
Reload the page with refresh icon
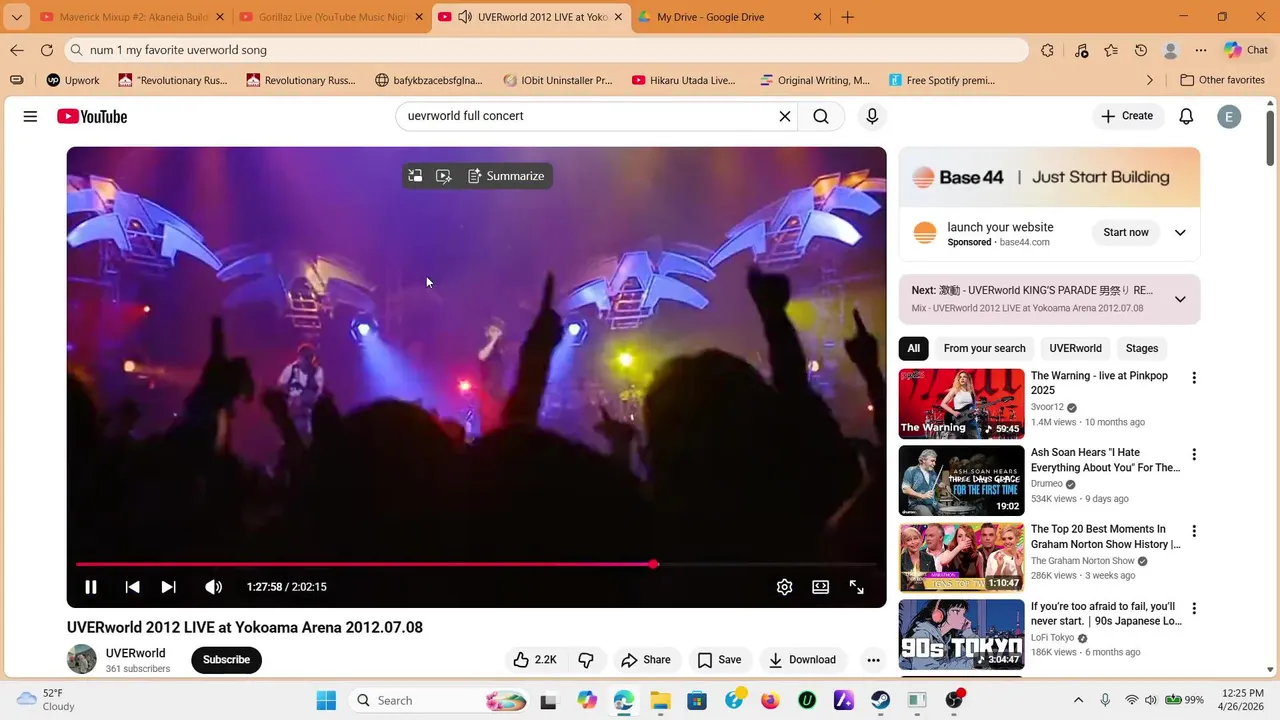[x=47, y=50]
